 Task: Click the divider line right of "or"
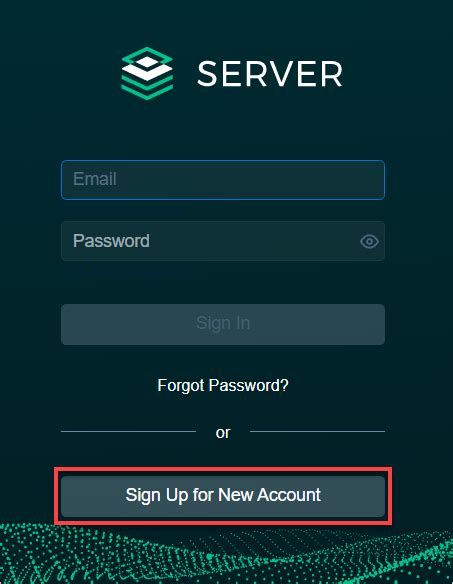coord(317,431)
